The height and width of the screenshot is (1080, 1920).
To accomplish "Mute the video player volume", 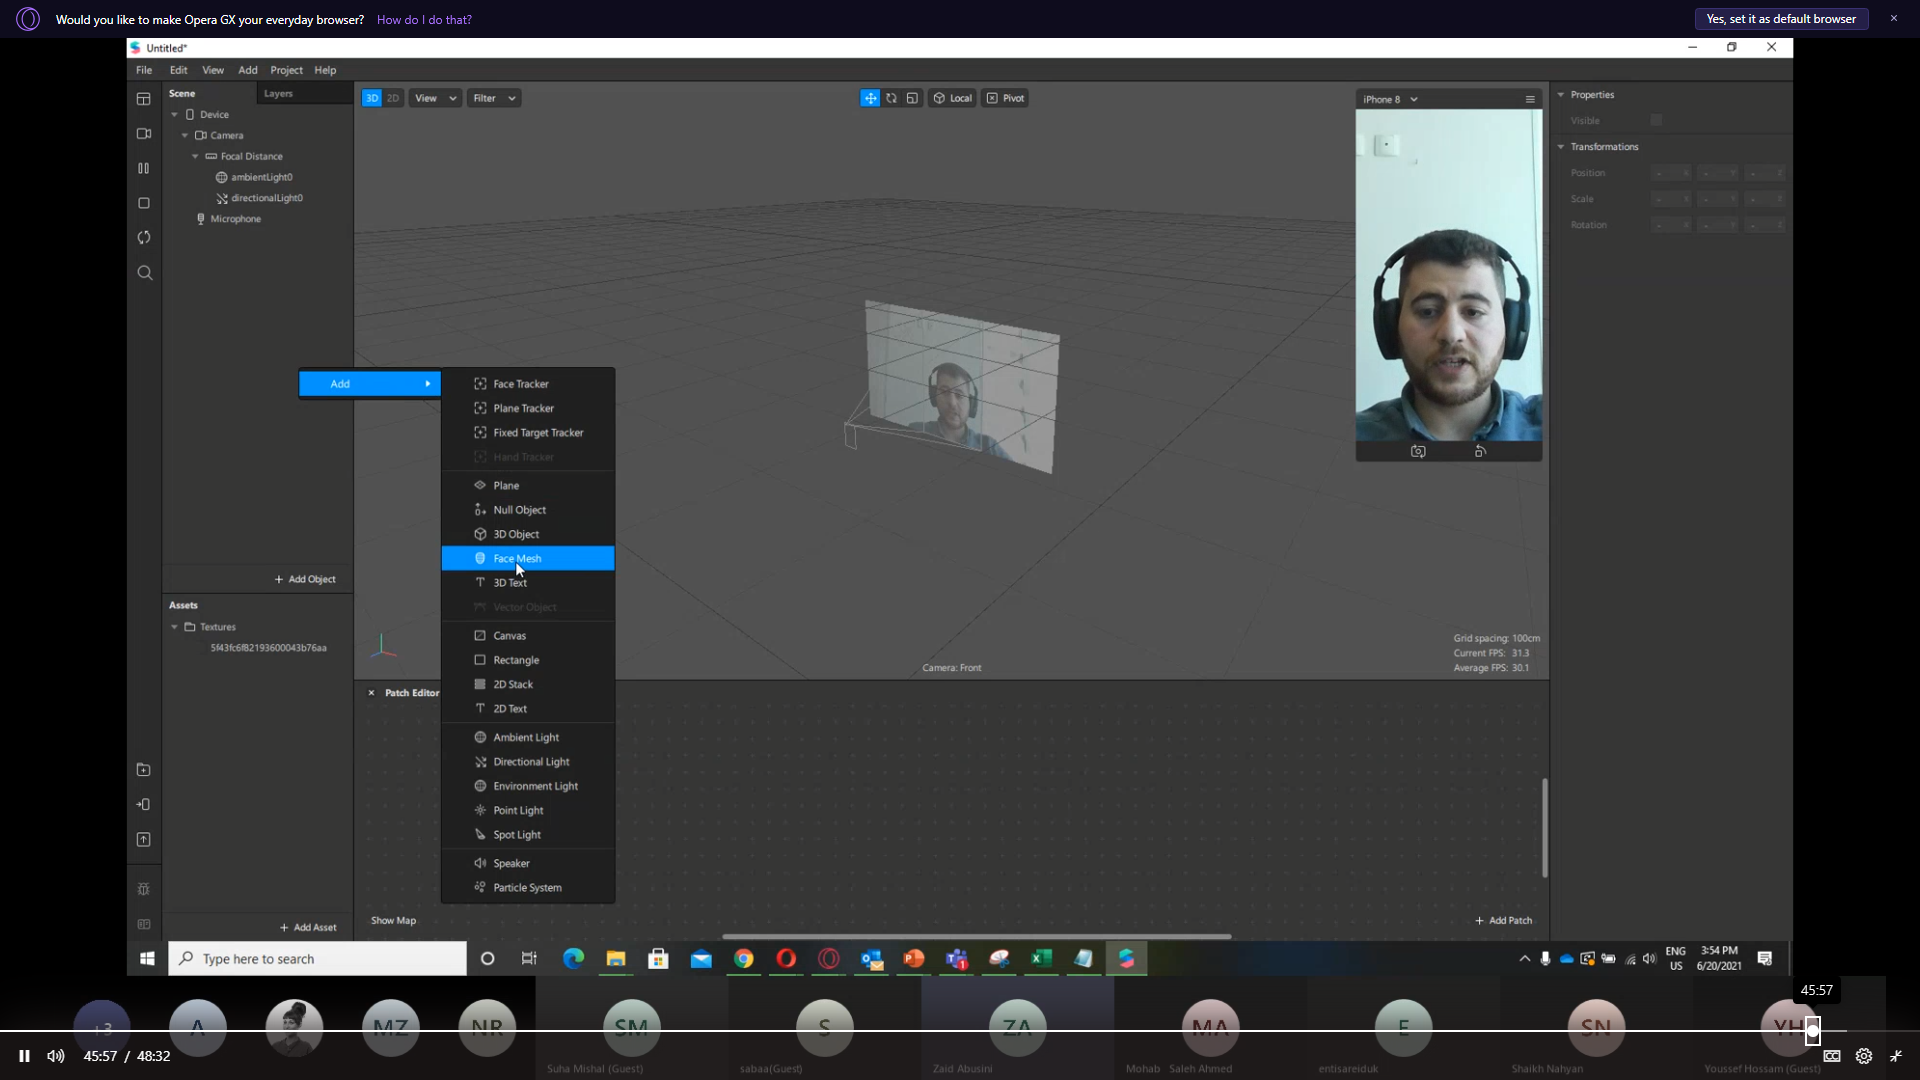I will (x=56, y=1056).
